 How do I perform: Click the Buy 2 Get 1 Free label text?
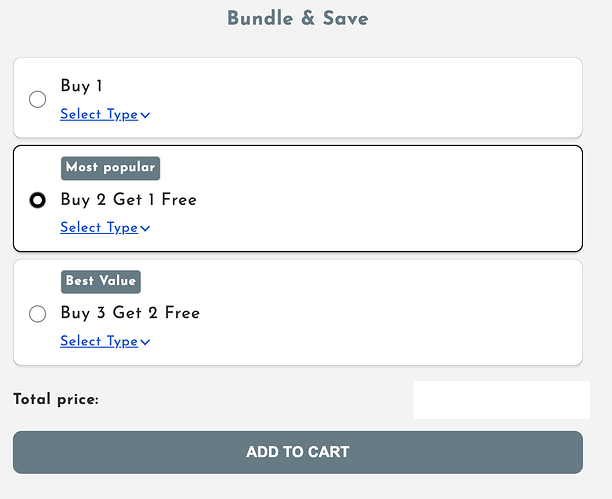[x=128, y=200]
